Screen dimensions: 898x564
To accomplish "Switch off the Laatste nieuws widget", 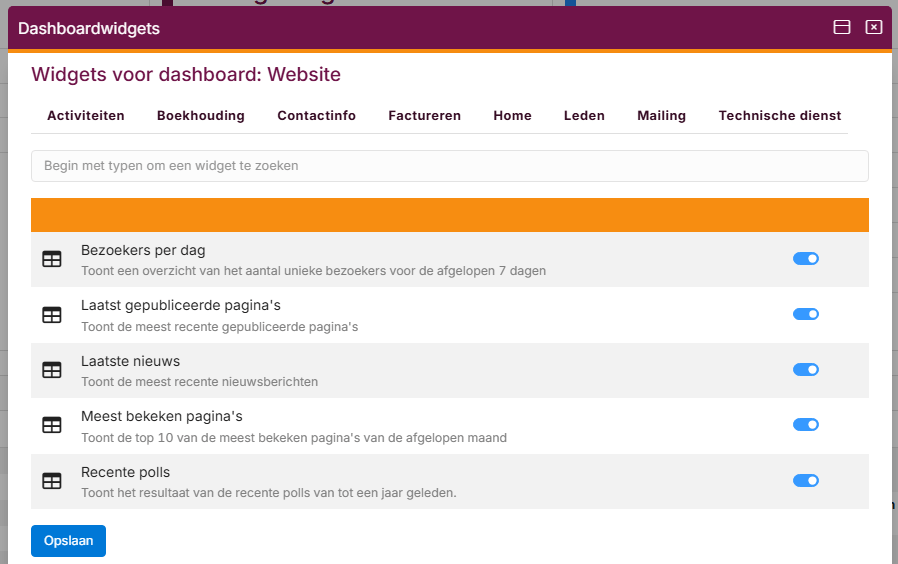I will [806, 369].
